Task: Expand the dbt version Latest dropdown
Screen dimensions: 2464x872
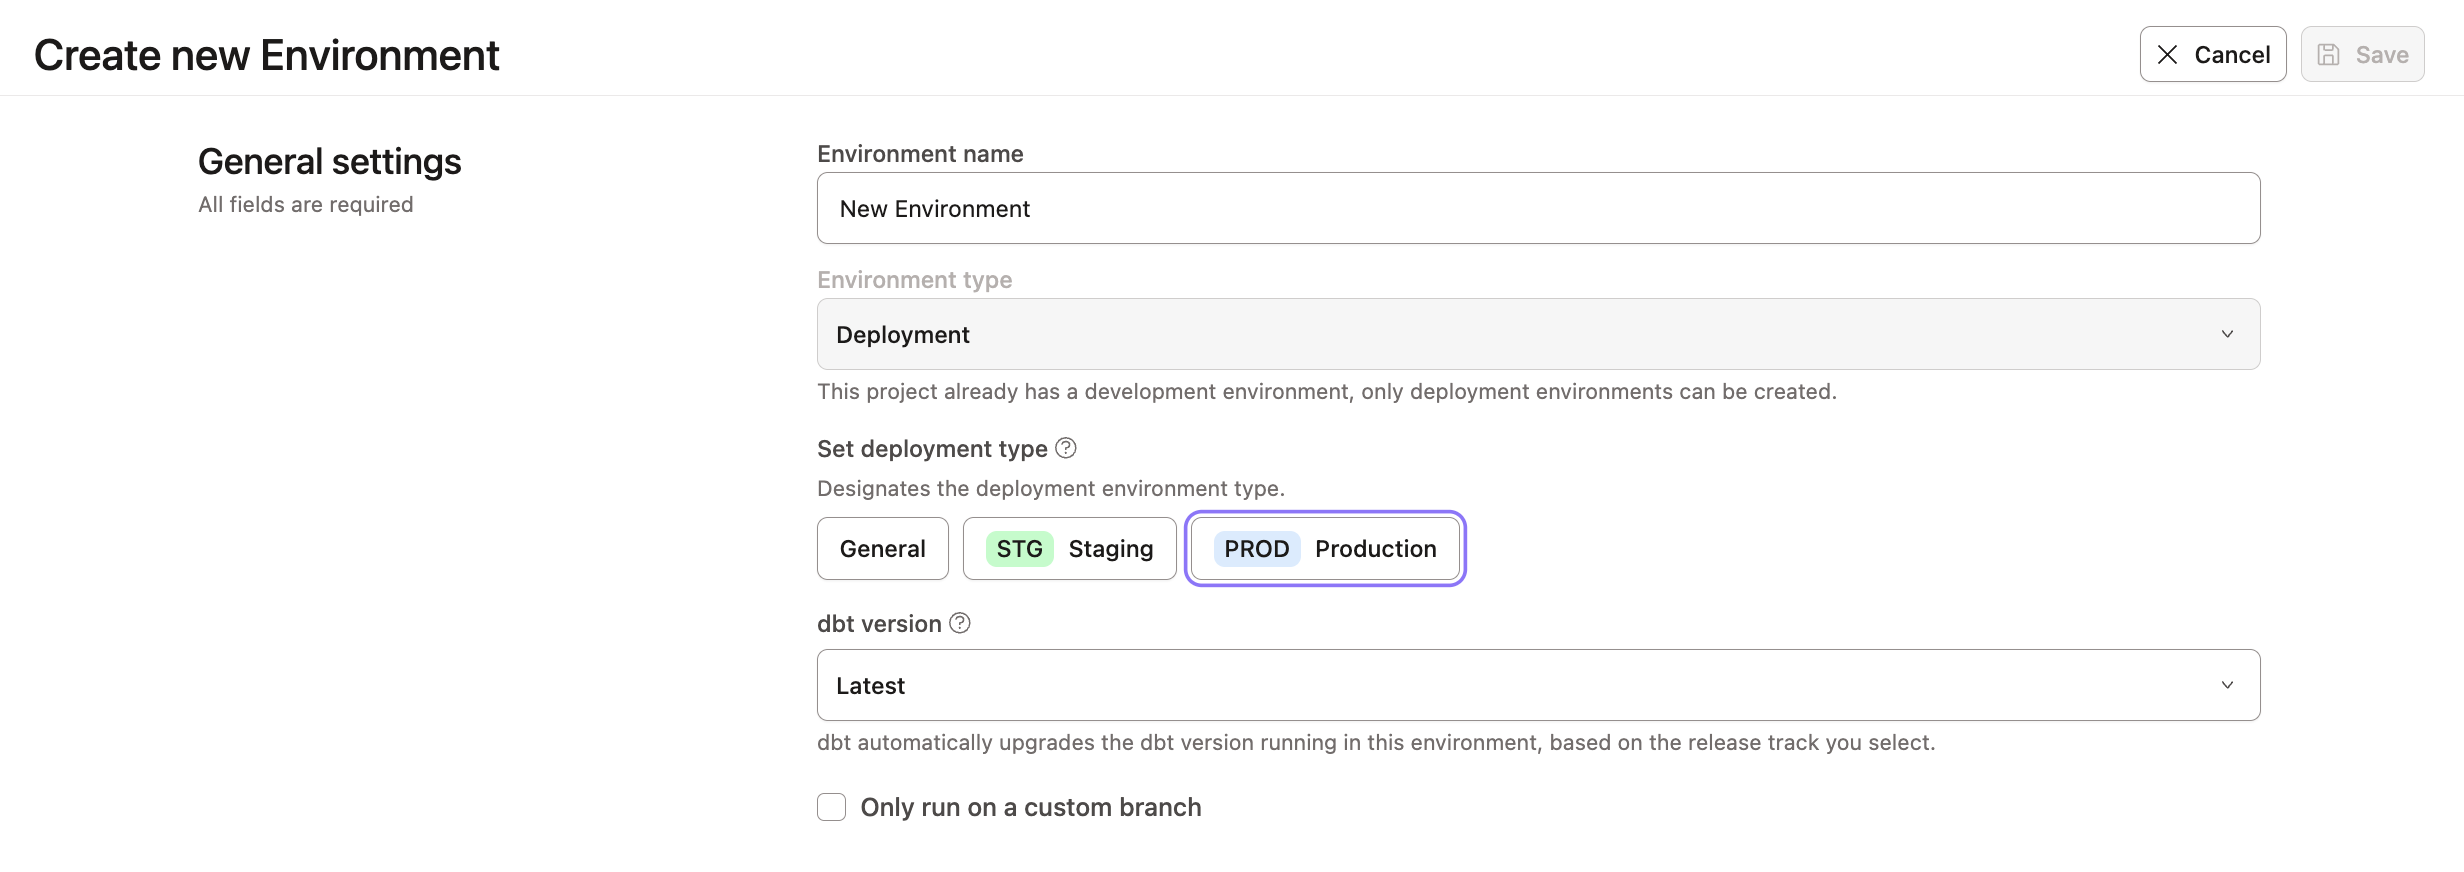Action: (x=1537, y=685)
